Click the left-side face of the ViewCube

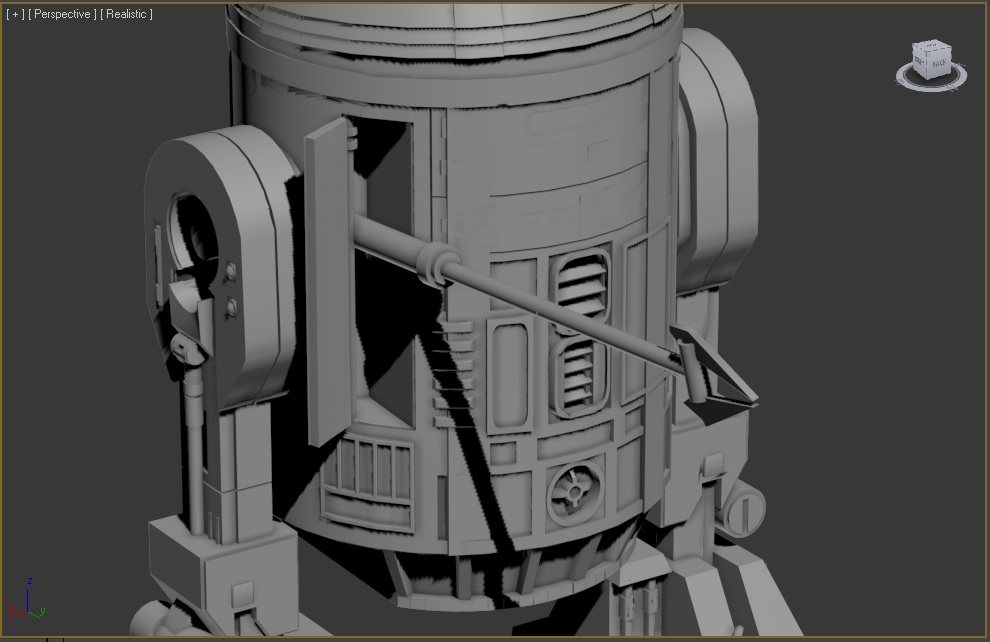point(918,61)
